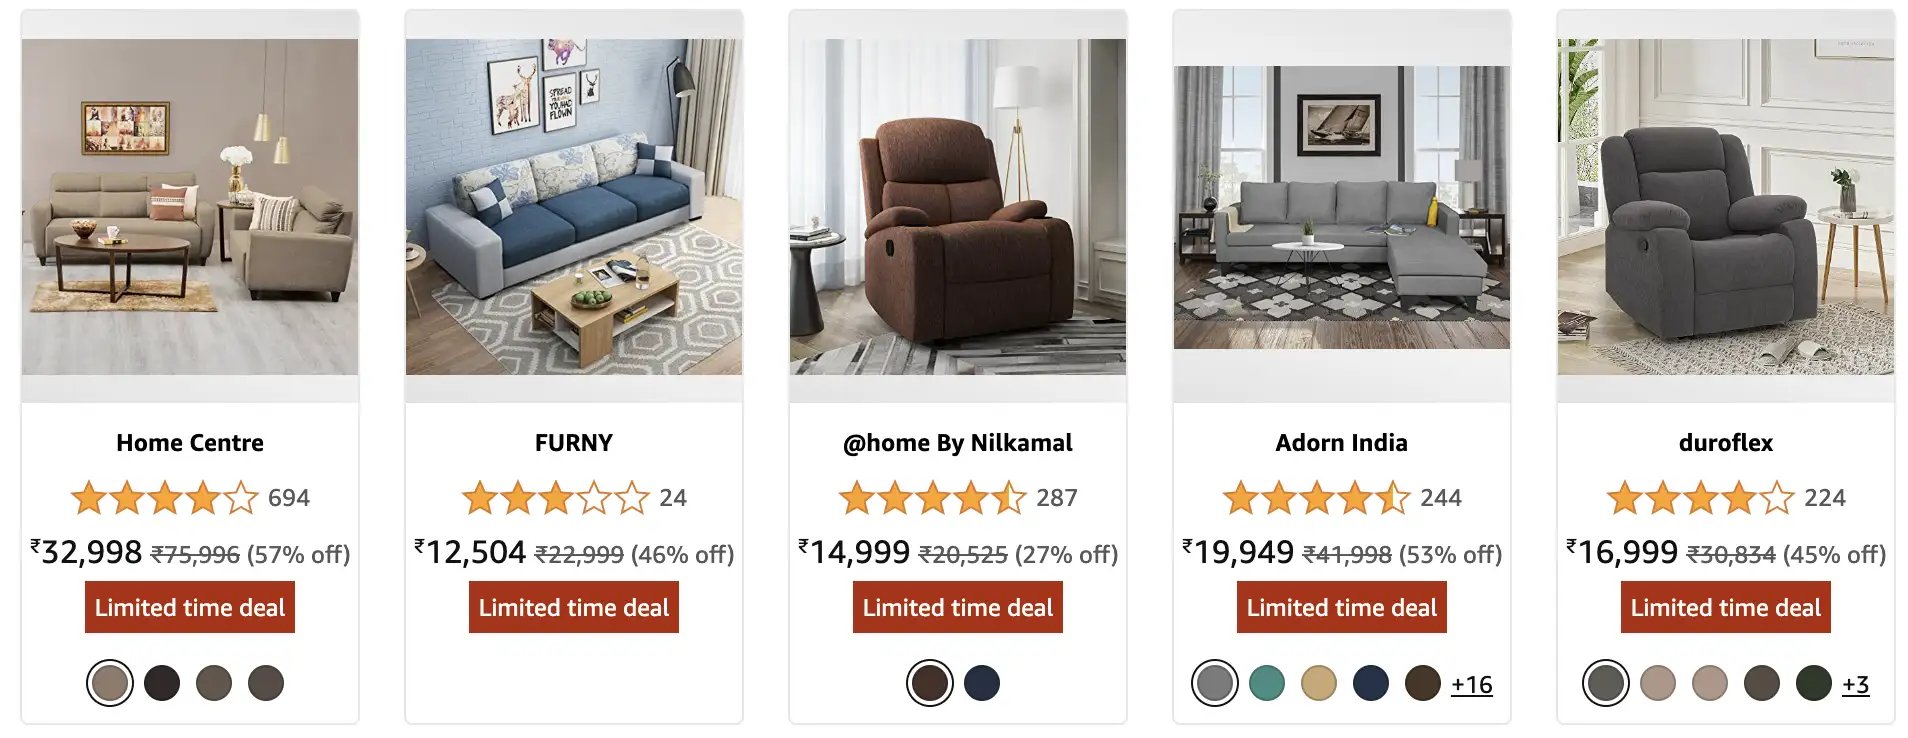Screen dimensions: 1908x738
Task: Open the 694 ratings for Home Centre
Action: click(289, 497)
